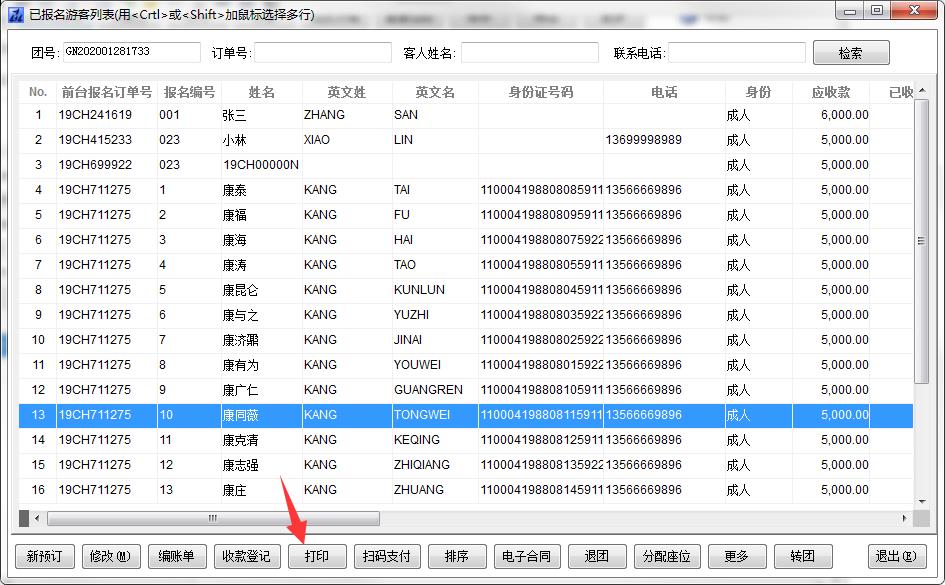945x585 pixels.
Task: Click the 检索 search button
Action: tap(850, 53)
